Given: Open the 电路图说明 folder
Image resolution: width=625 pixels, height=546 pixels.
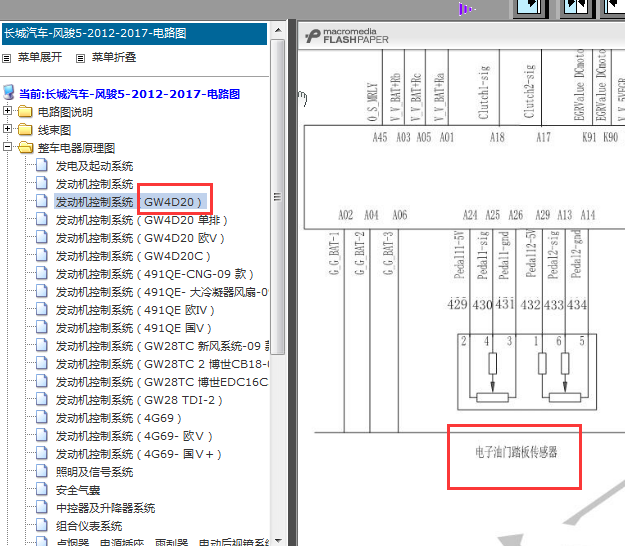Looking at the screenshot, I should 65,112.
